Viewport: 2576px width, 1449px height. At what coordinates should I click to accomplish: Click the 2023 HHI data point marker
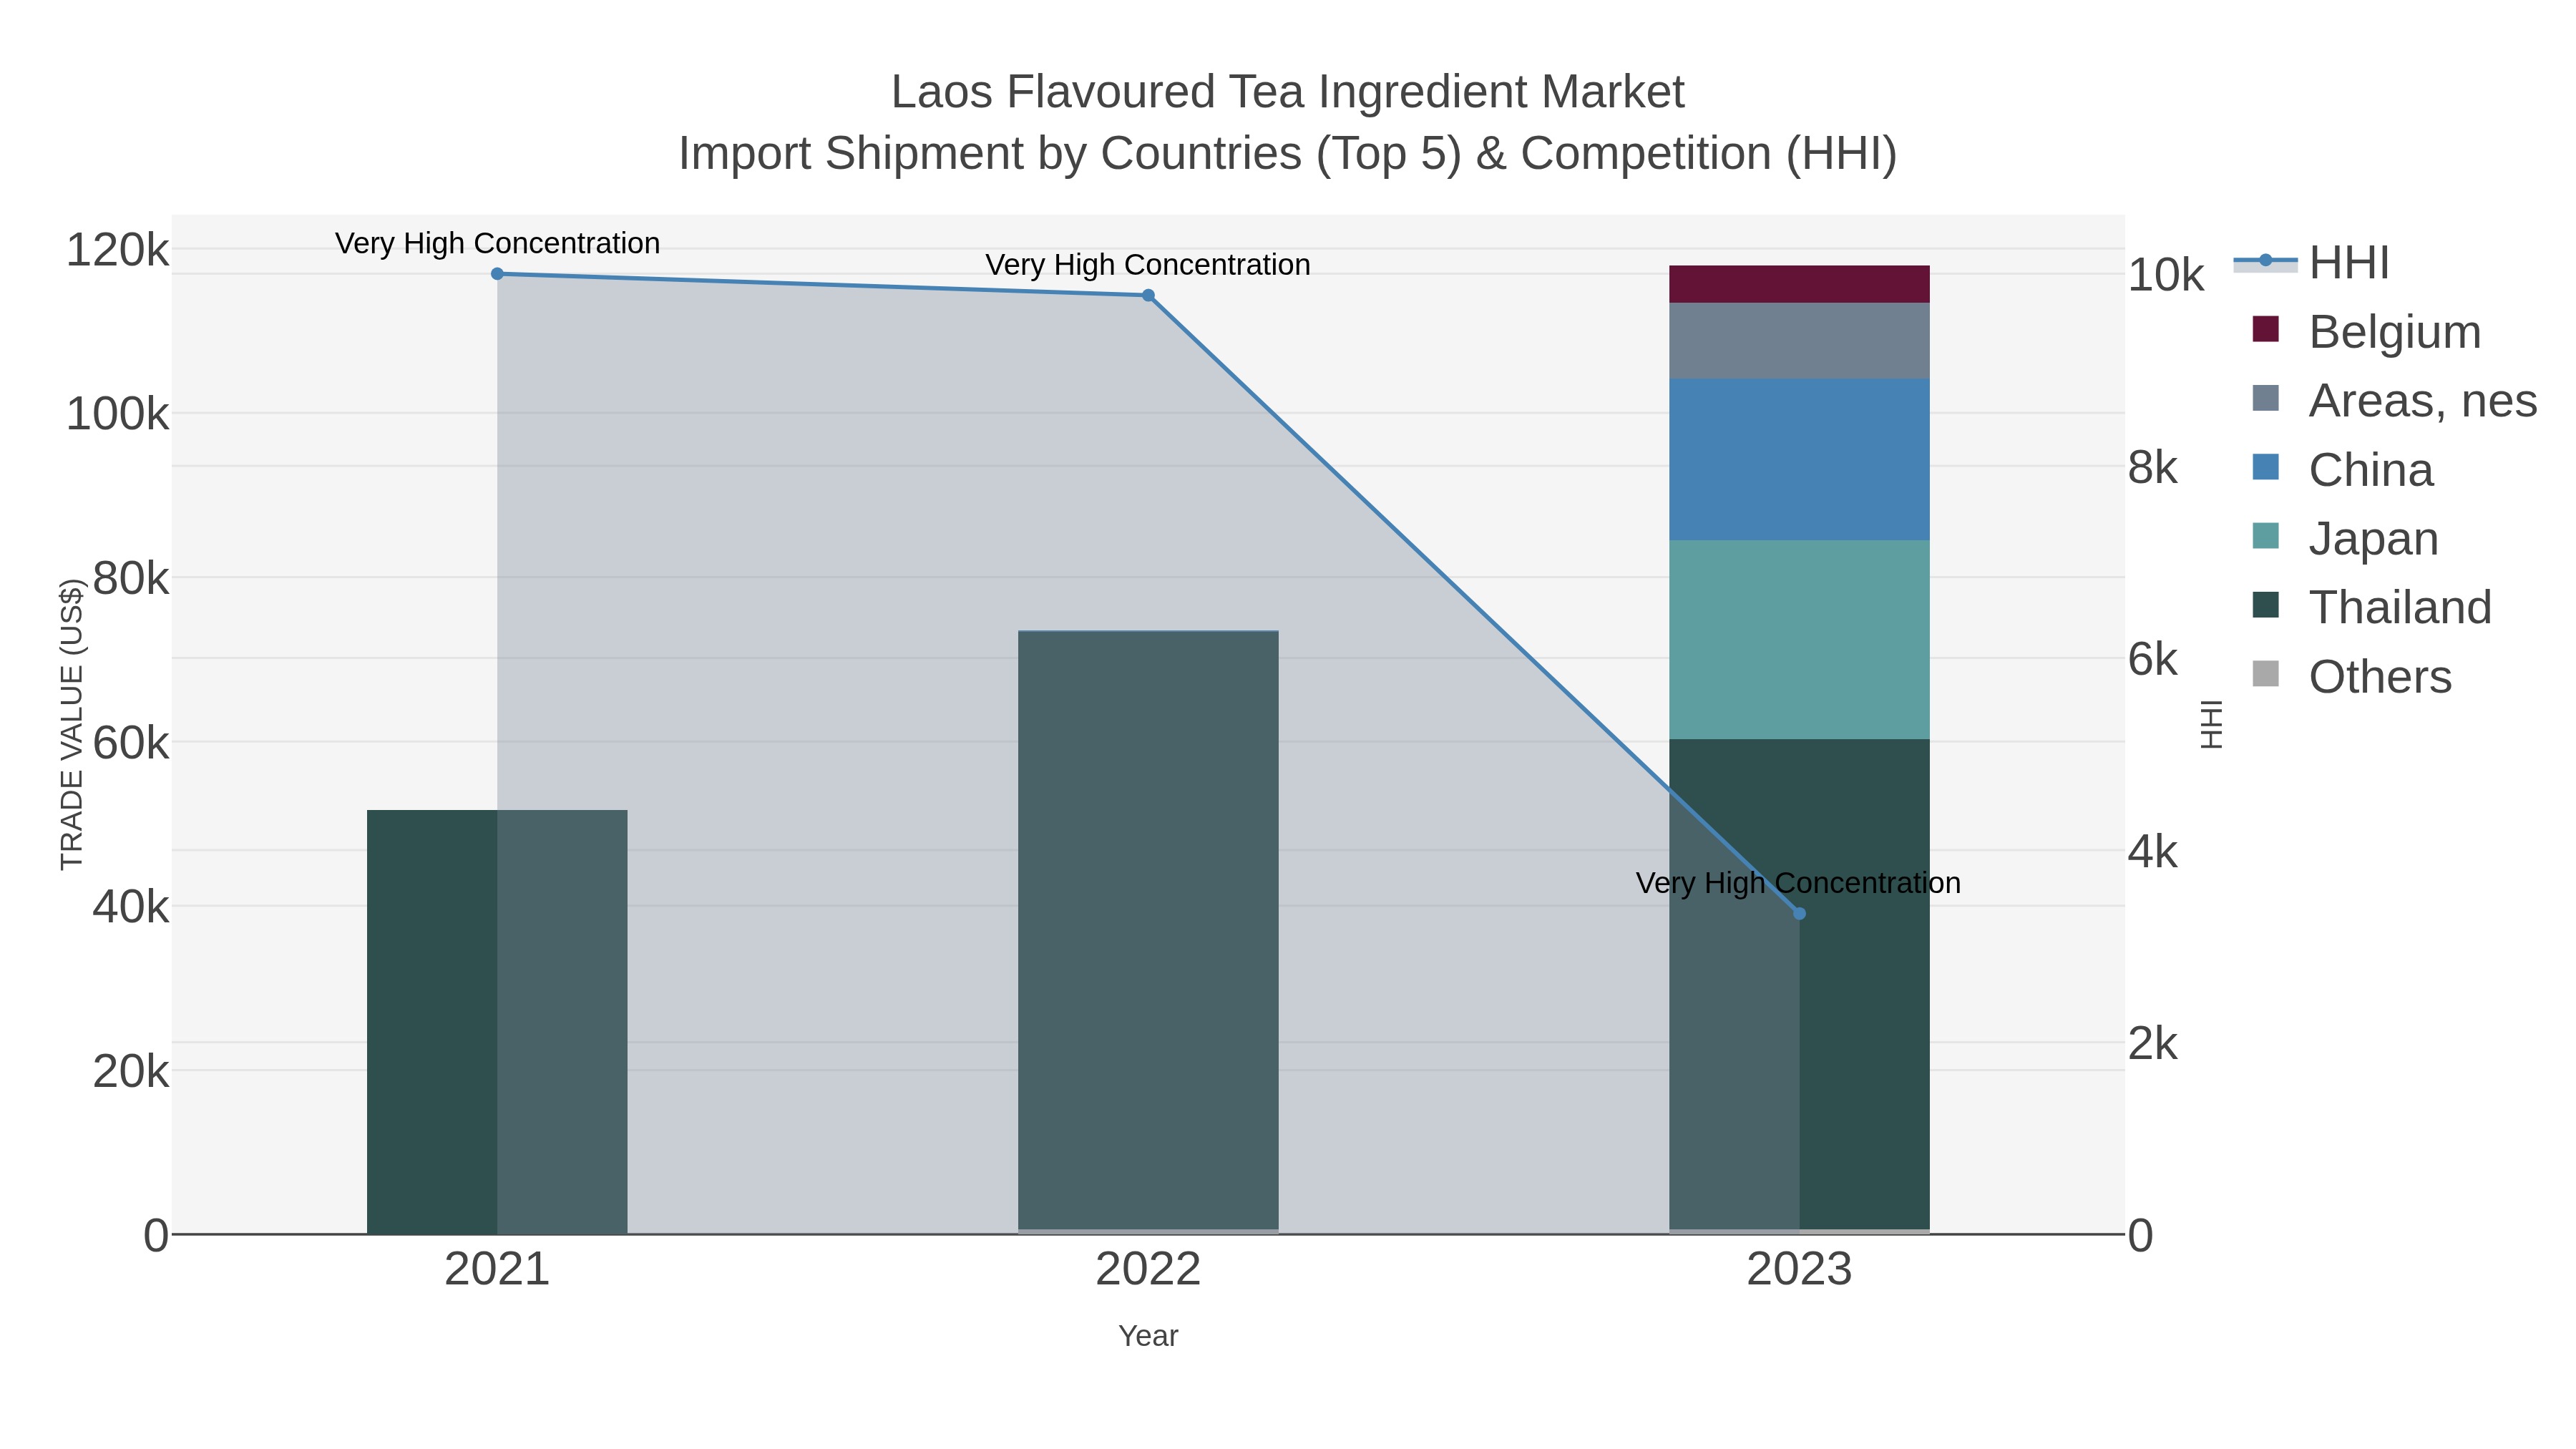pos(1799,913)
